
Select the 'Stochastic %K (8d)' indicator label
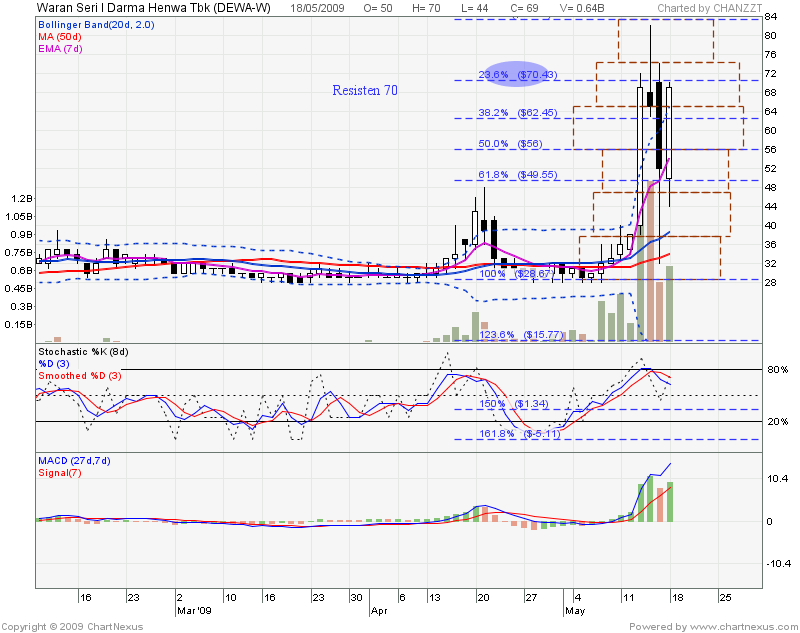click(83, 352)
